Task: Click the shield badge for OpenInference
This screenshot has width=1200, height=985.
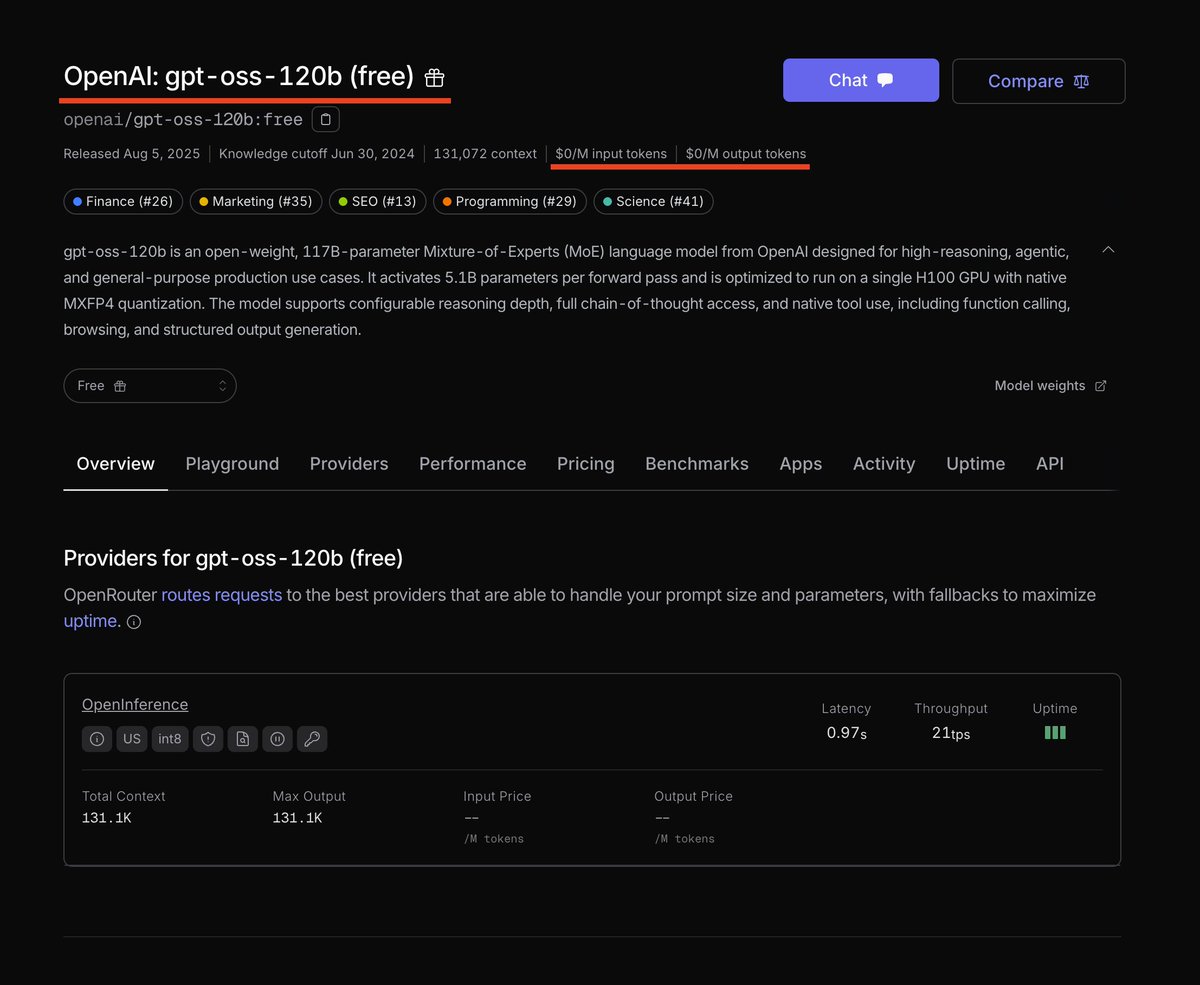Action: (208, 739)
